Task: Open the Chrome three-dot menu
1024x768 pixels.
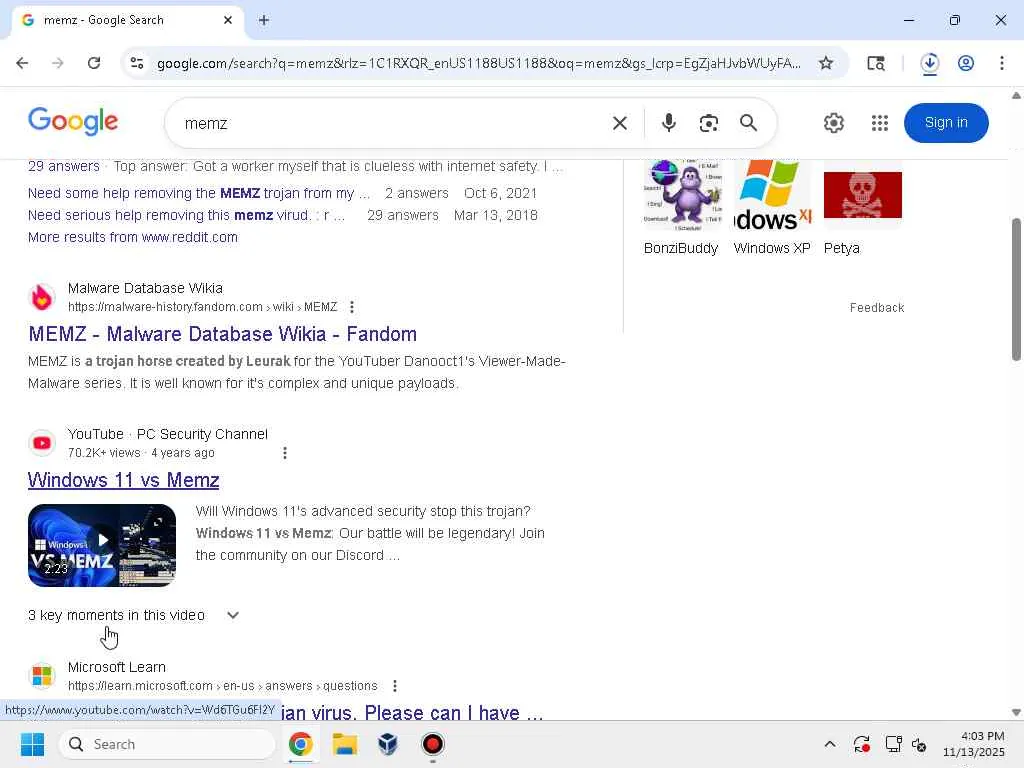Action: [1002, 63]
